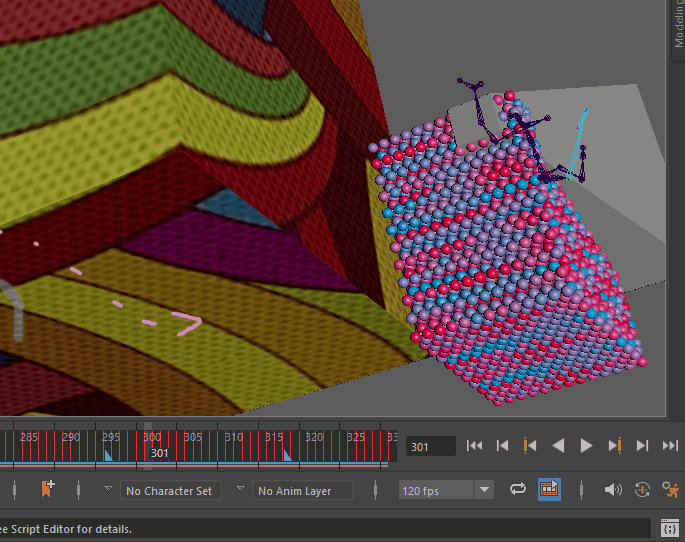
Task: Step back one frame
Action: pos(503,446)
